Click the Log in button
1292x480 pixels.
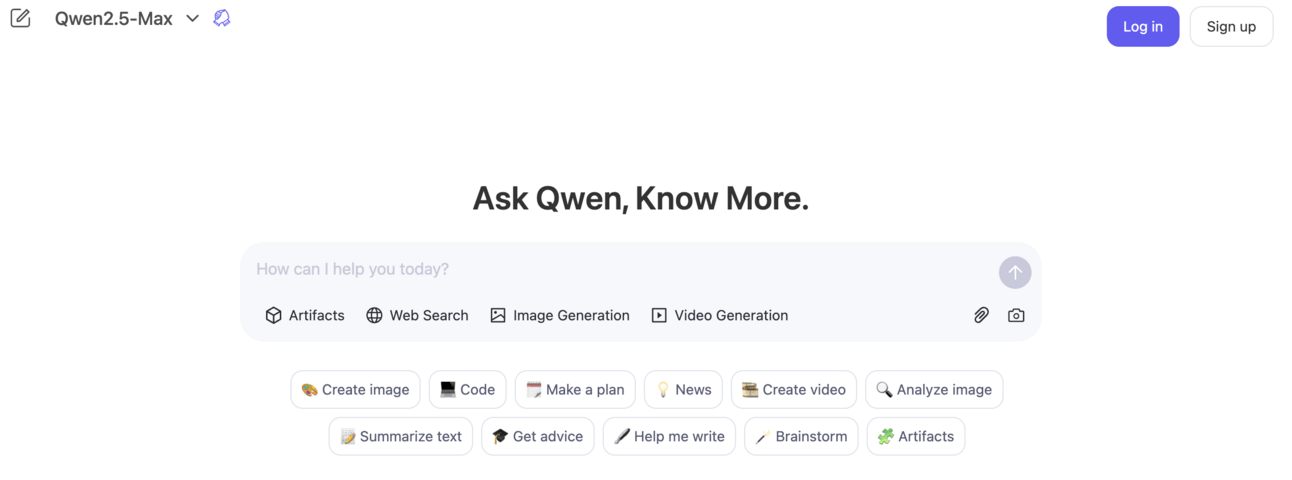coord(1143,27)
